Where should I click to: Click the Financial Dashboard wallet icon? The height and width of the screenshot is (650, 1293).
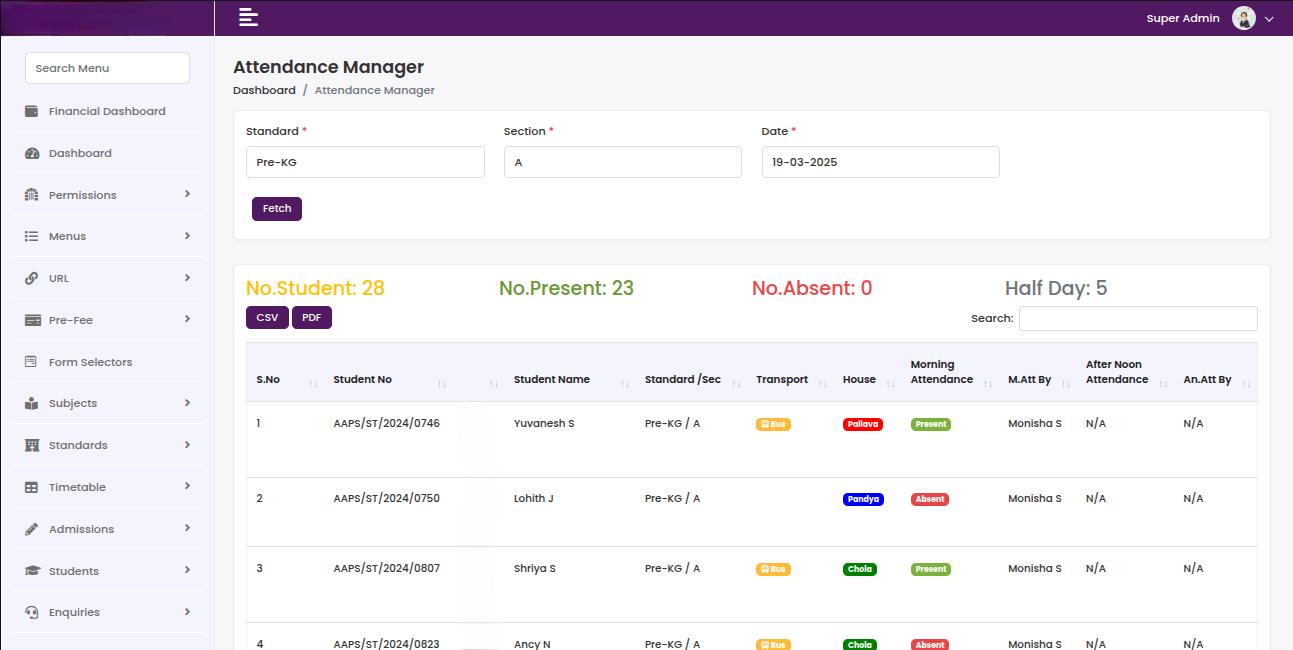(x=31, y=111)
